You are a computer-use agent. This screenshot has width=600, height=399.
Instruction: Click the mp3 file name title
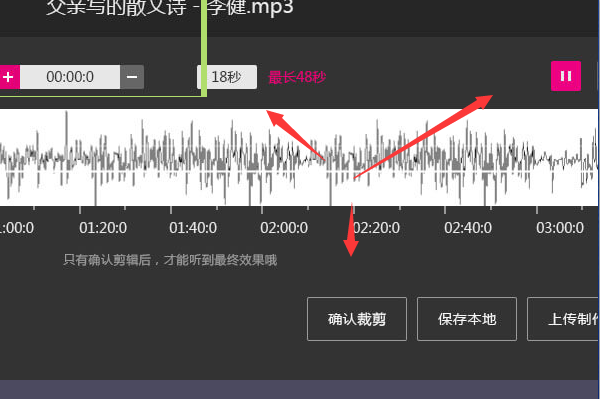[x=170, y=8]
